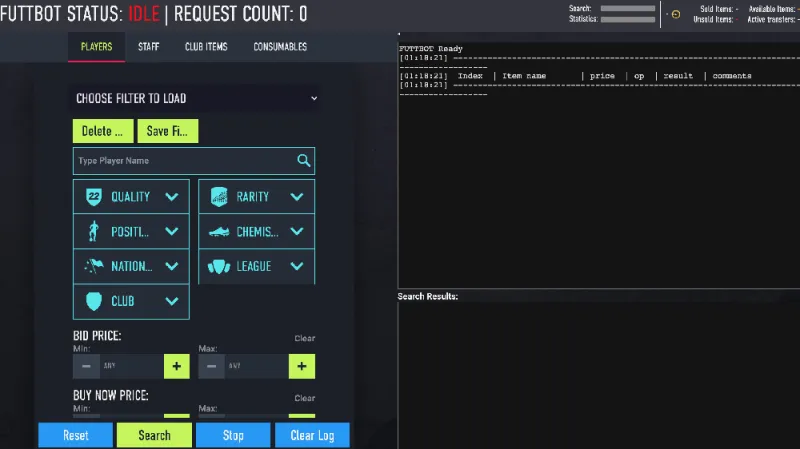800x449 pixels.
Task: Click the Item name log column header
Action: tap(524, 76)
